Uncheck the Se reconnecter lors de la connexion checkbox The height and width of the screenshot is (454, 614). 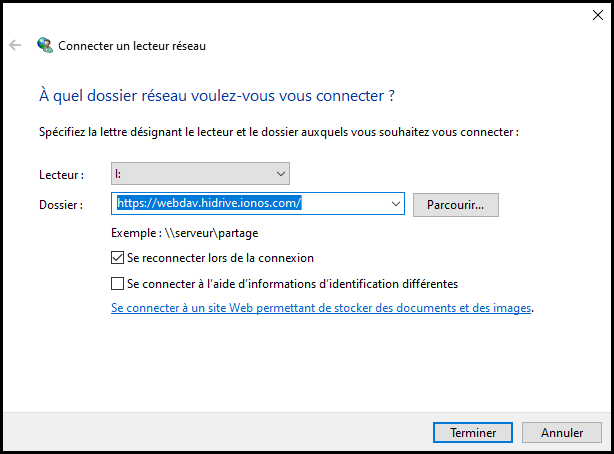[117, 258]
